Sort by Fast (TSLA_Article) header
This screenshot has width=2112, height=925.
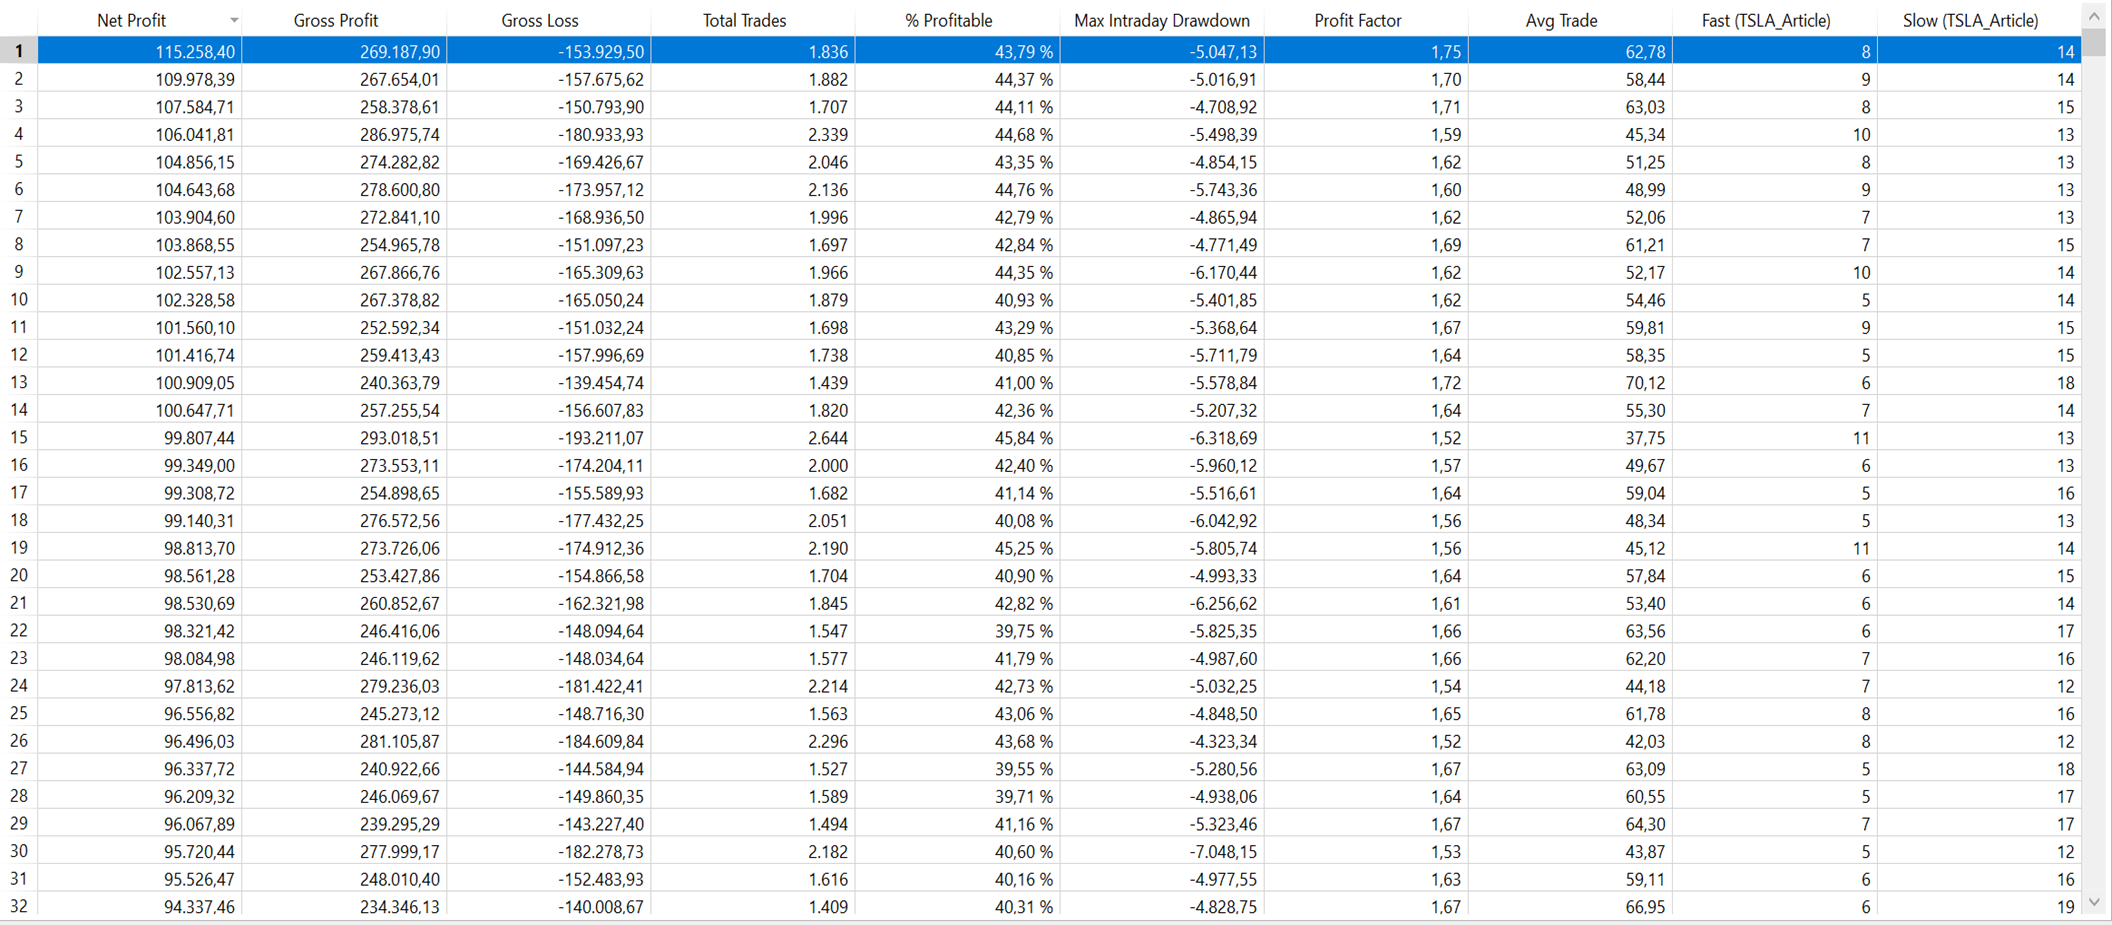click(x=1766, y=21)
